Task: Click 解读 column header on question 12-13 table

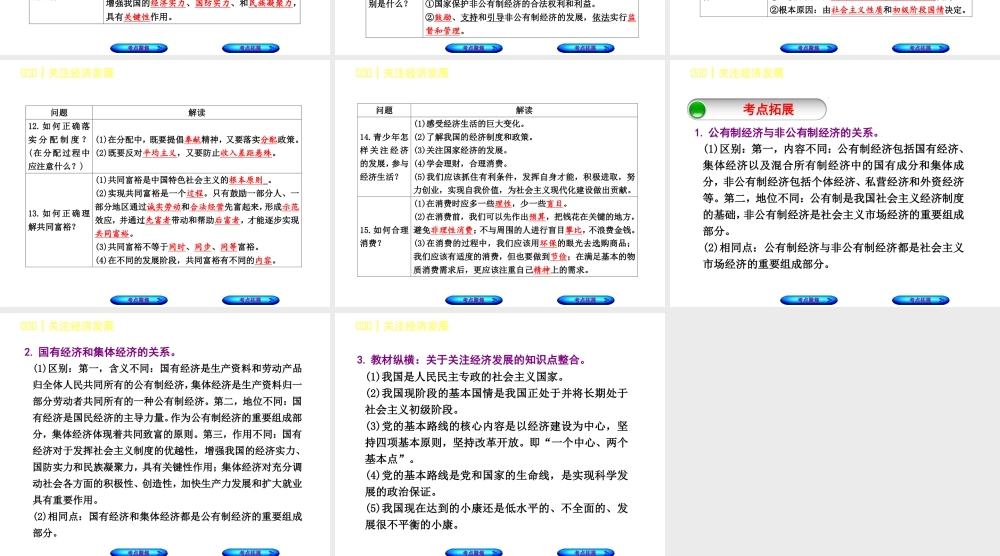Action: coord(197,112)
